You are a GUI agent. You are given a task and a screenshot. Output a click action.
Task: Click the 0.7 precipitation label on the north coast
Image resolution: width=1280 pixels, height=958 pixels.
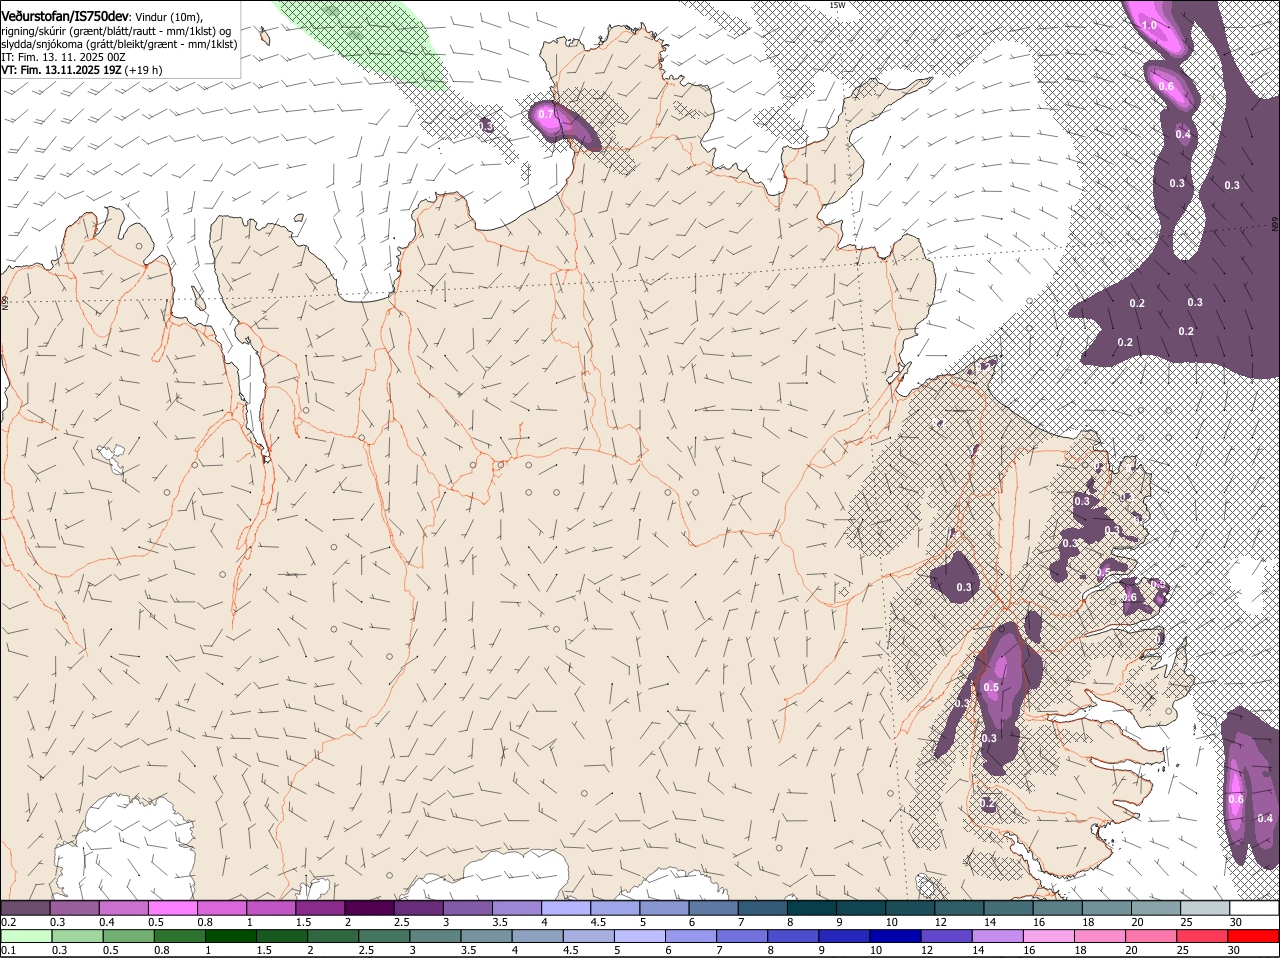coord(546,114)
